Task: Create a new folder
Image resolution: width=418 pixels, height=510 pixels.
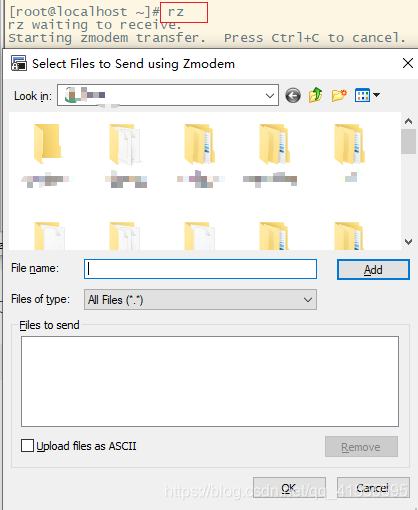Action: [x=339, y=95]
